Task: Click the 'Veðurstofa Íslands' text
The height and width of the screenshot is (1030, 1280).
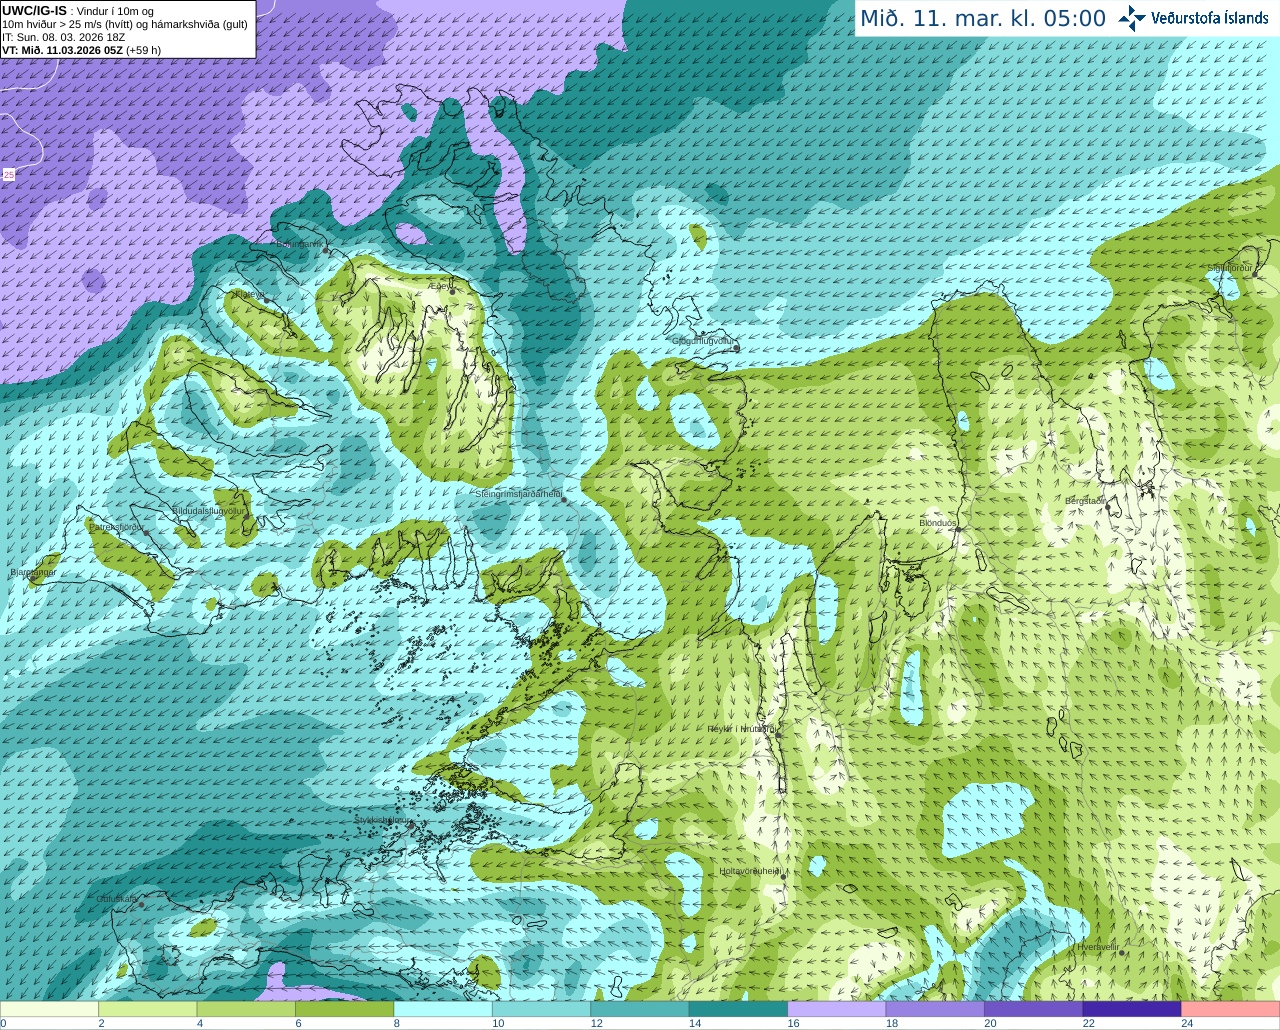Action: click(x=1209, y=18)
